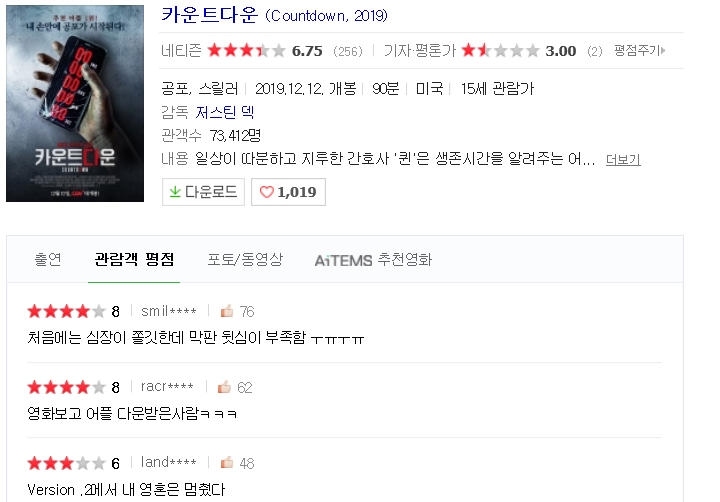This screenshot has width=720, height=502.
Task: Expand synopsis with 더보기 link
Action: pos(623,160)
